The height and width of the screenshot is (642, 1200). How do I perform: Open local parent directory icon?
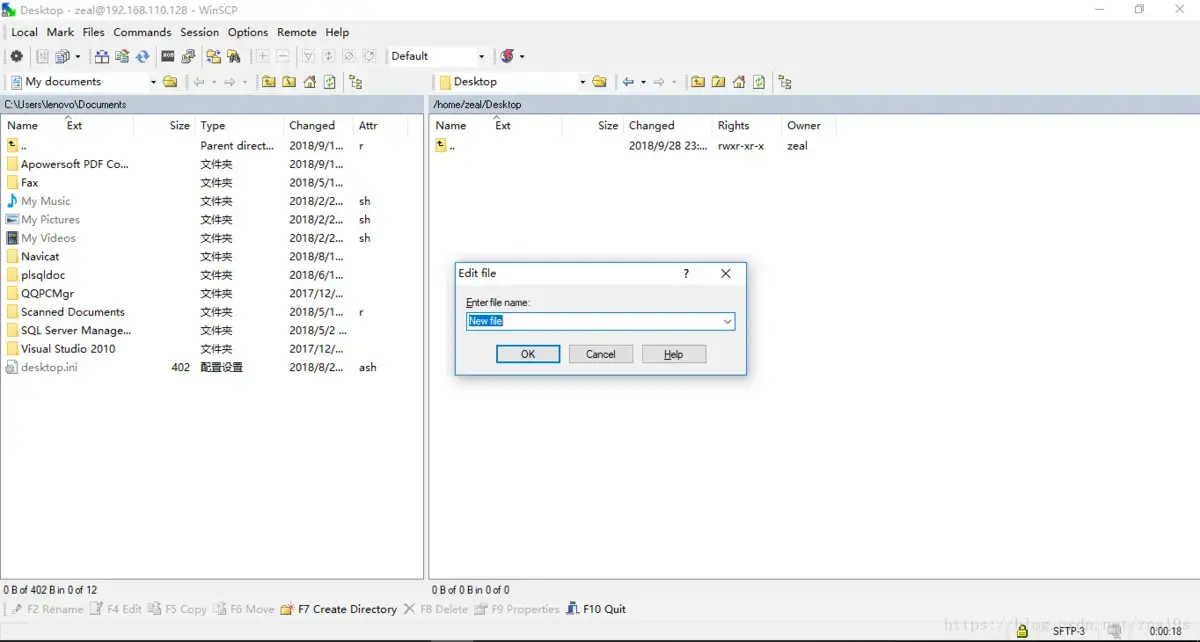(x=269, y=82)
